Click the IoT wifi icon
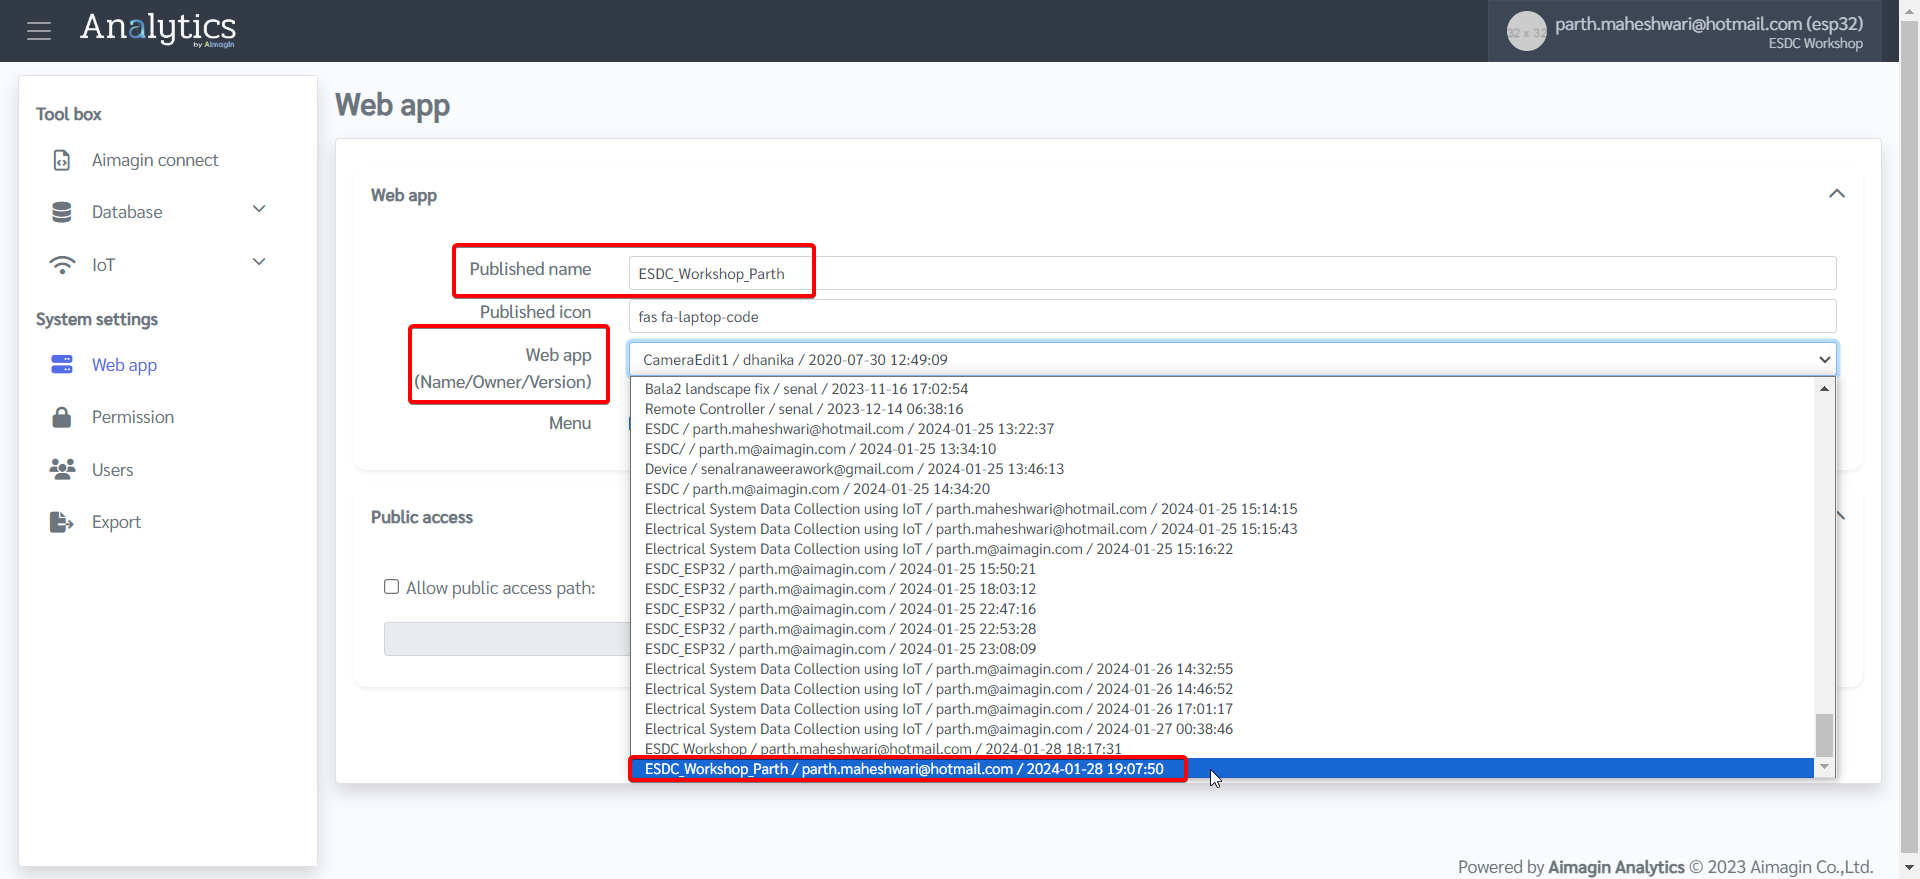1920x879 pixels. click(62, 265)
